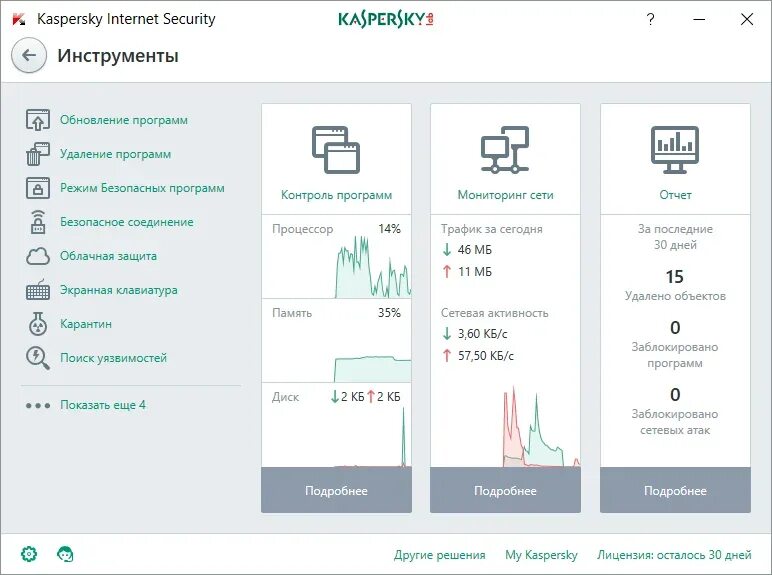
Task: Click the Заблокировано программ label
Action: click(675, 355)
